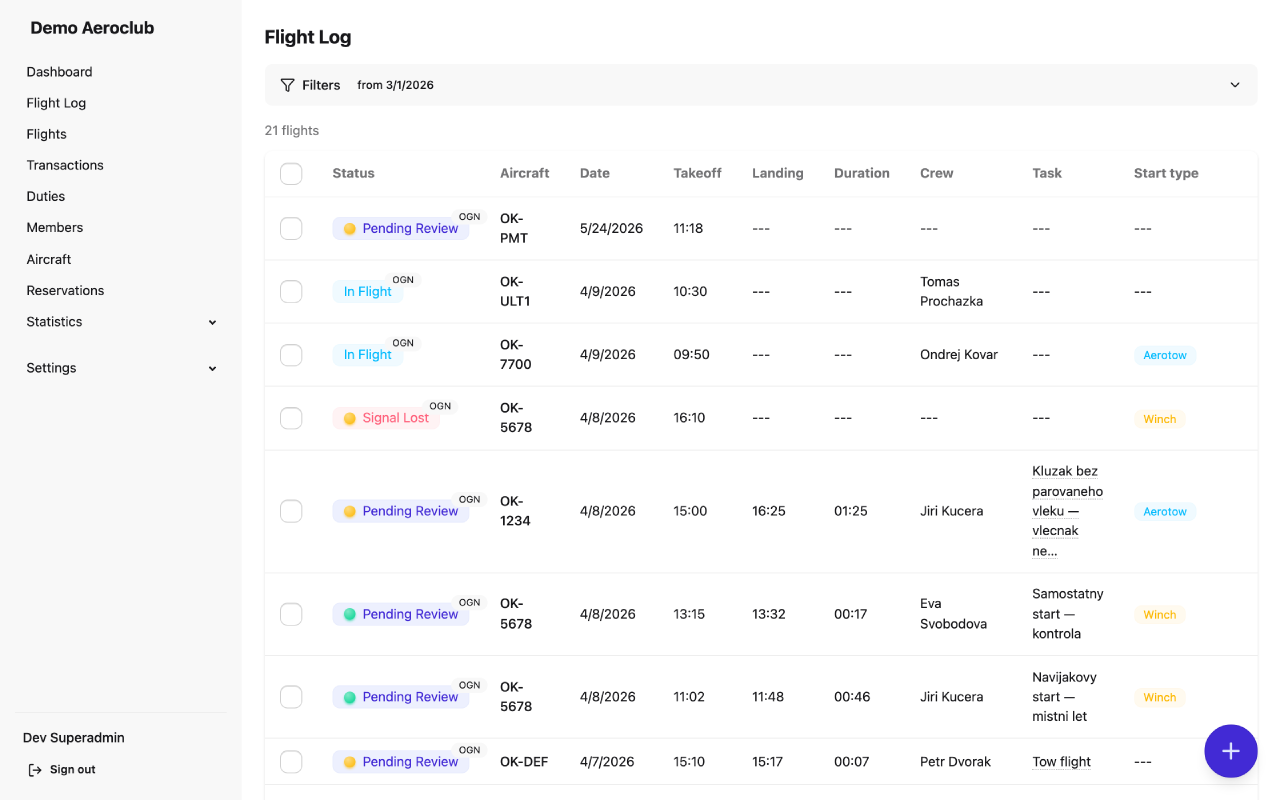Image resolution: width=1280 pixels, height=800 pixels.
Task: Check the OK-ULT1 flight row checkbox
Action: (x=291, y=292)
